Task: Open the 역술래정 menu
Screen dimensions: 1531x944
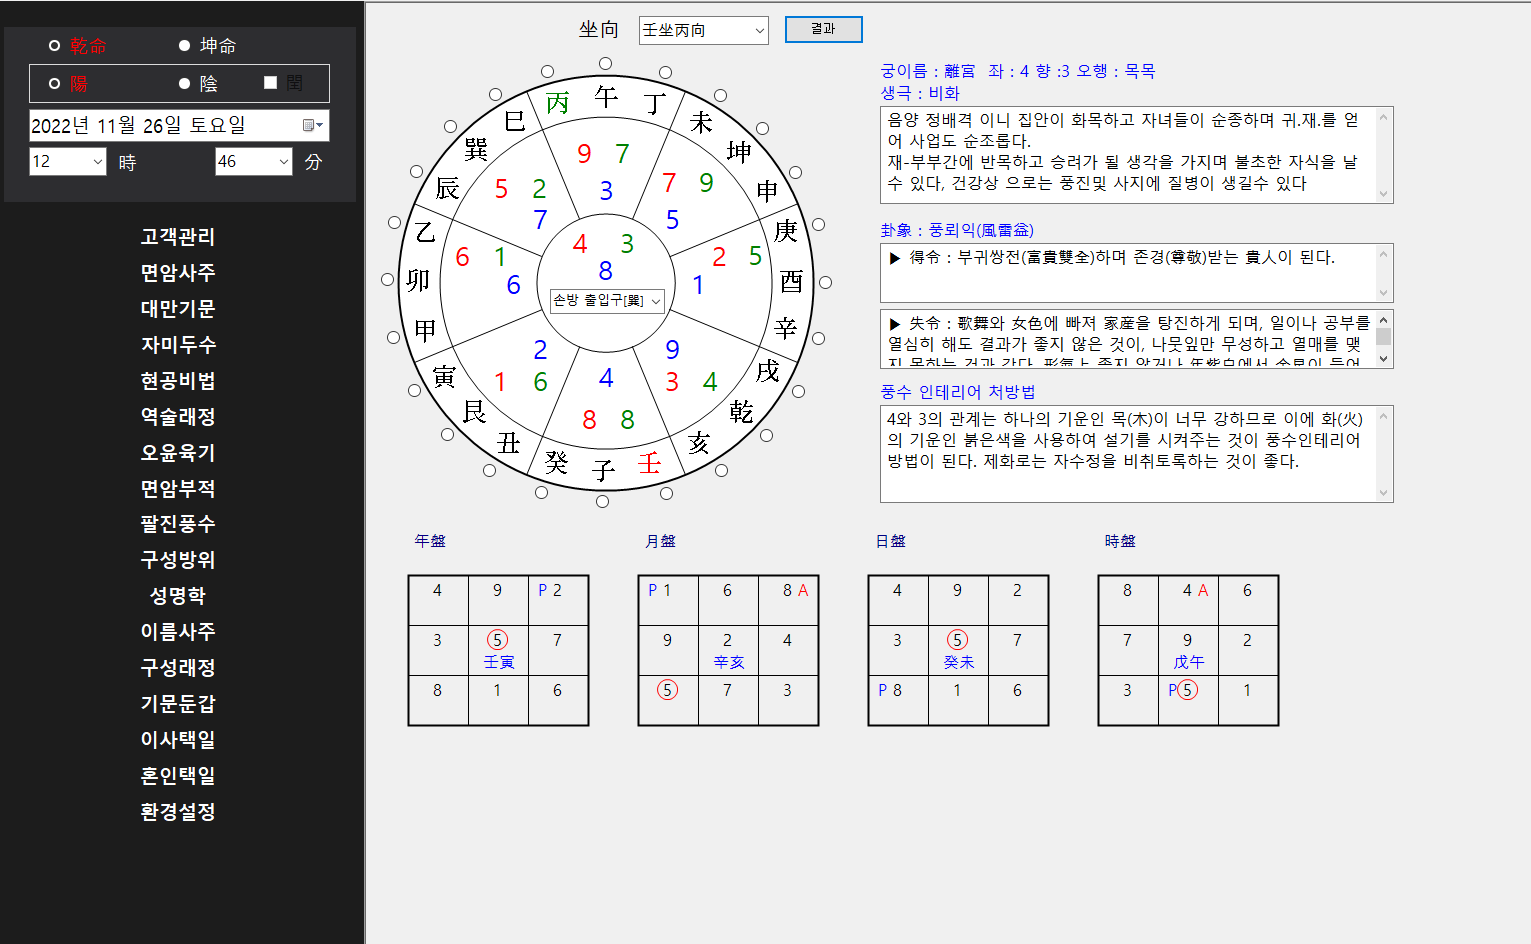Action: click(178, 417)
